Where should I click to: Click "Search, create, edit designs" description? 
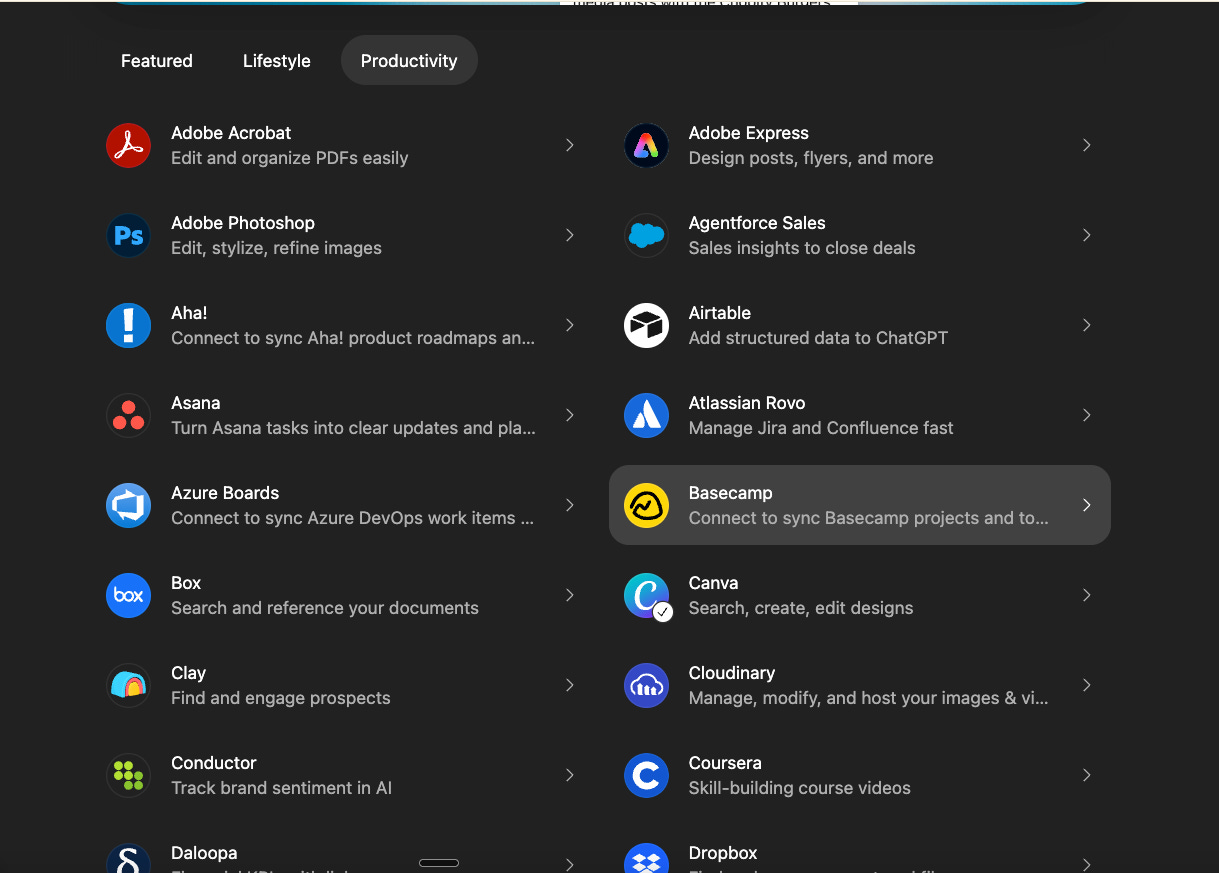click(x=801, y=608)
